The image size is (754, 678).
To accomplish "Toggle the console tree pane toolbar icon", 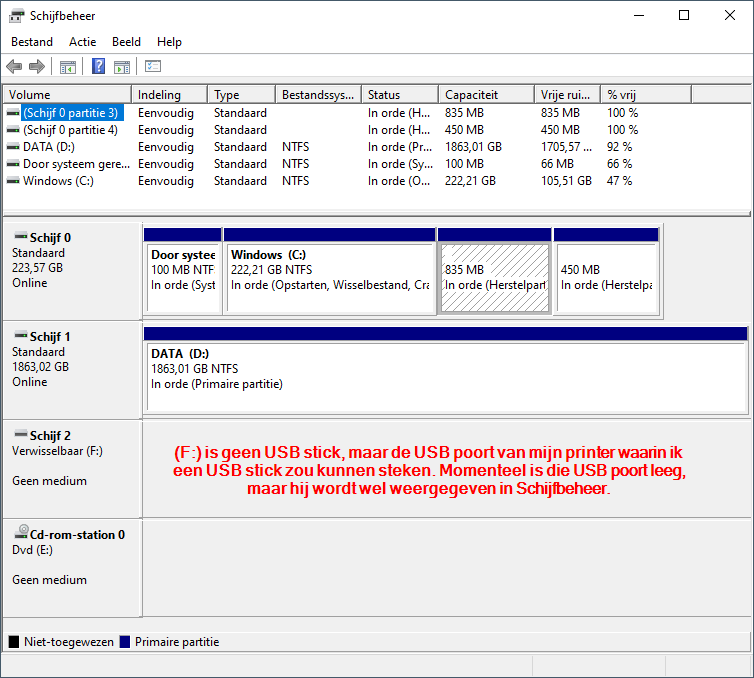I will (68, 67).
